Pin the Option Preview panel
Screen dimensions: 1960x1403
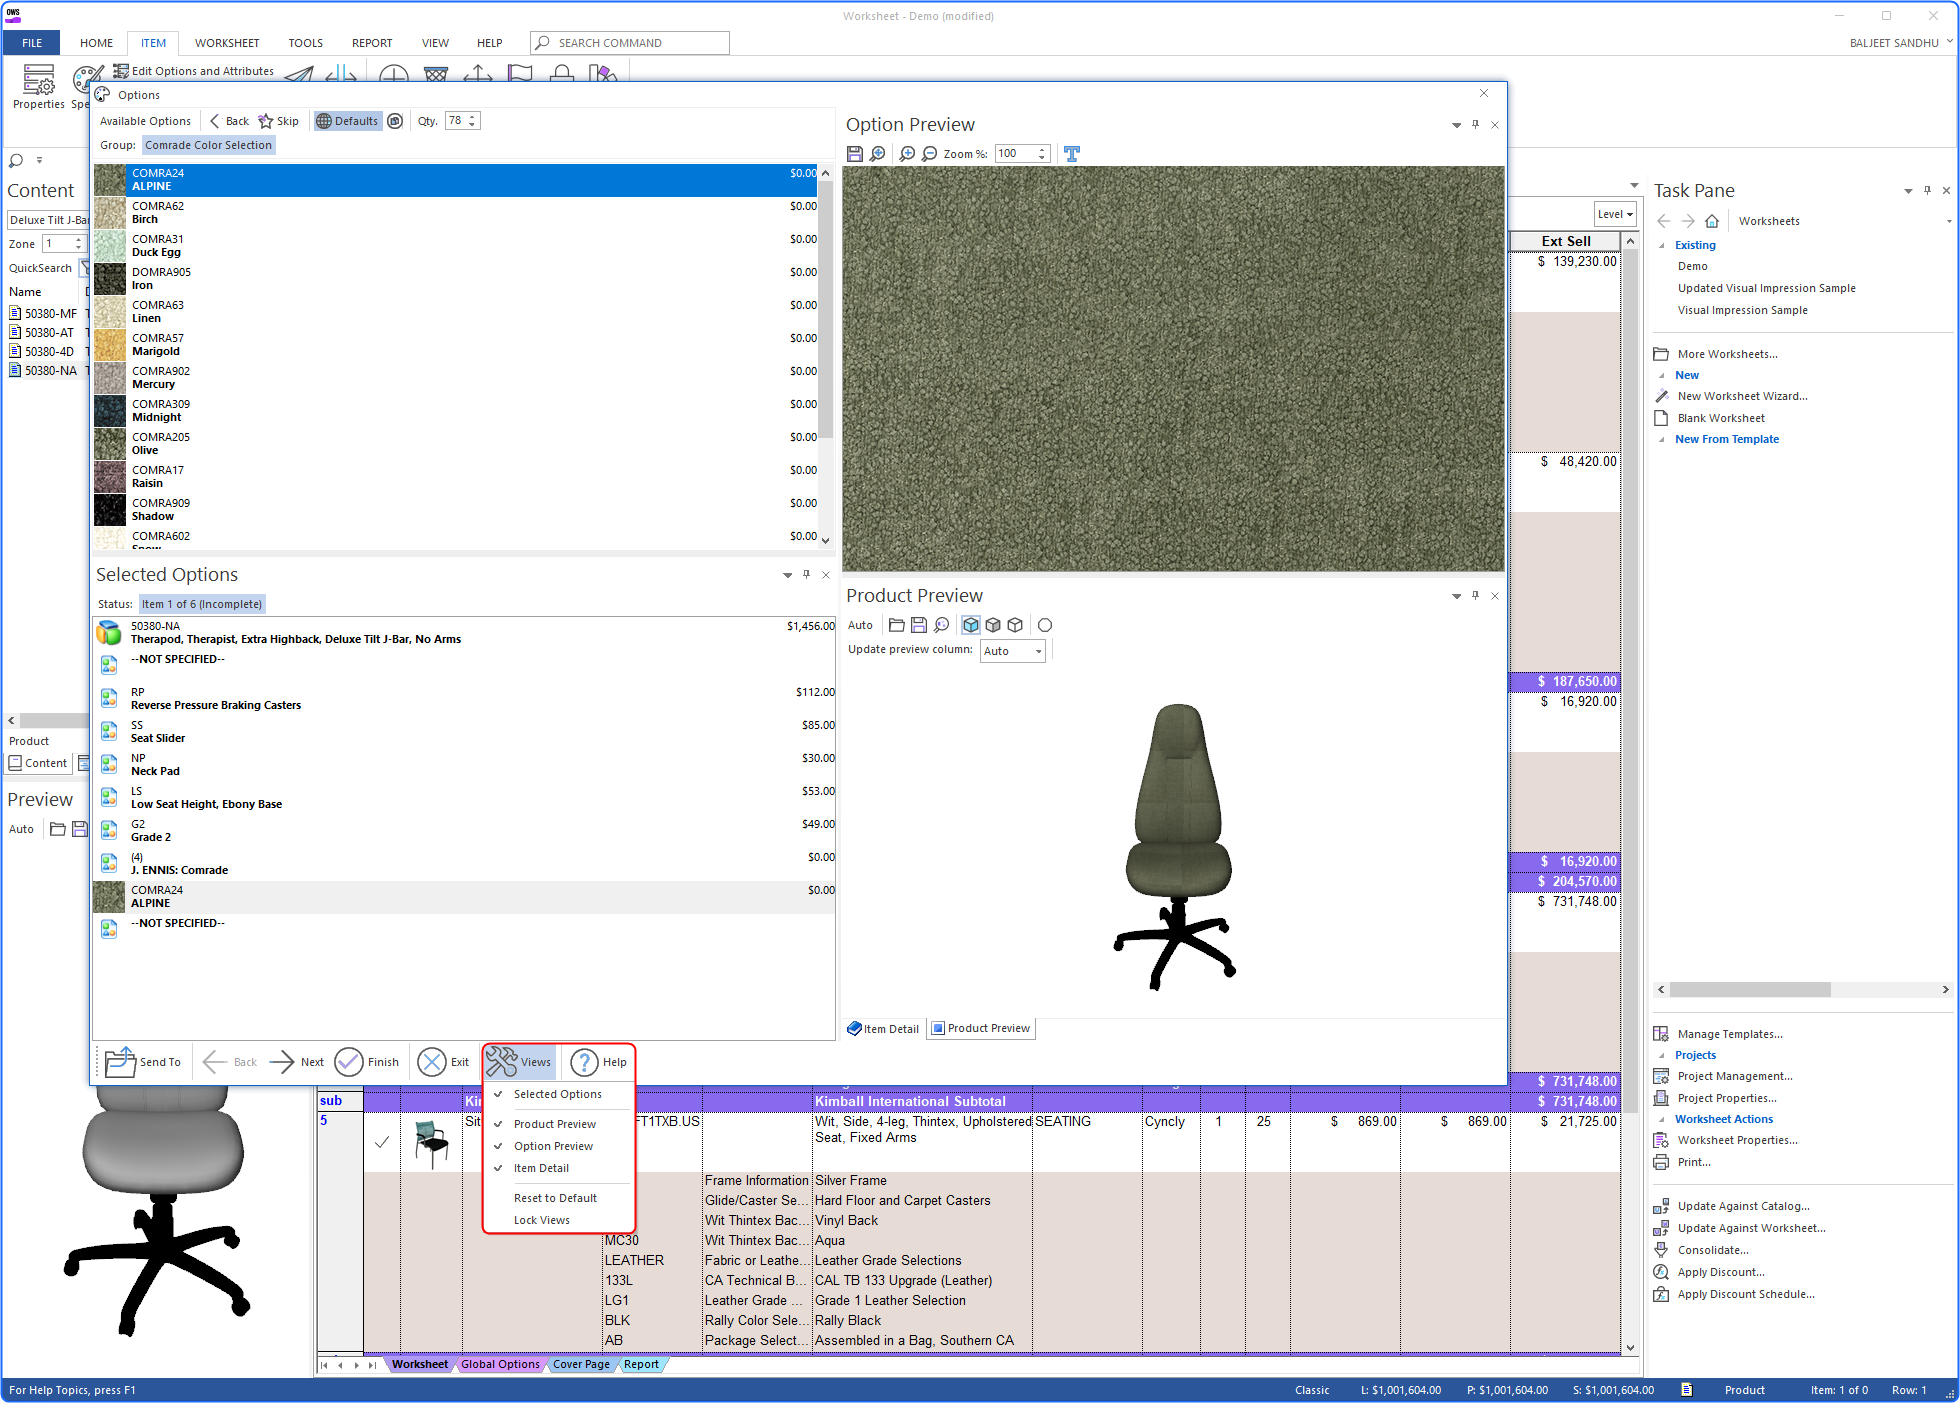pos(1475,125)
